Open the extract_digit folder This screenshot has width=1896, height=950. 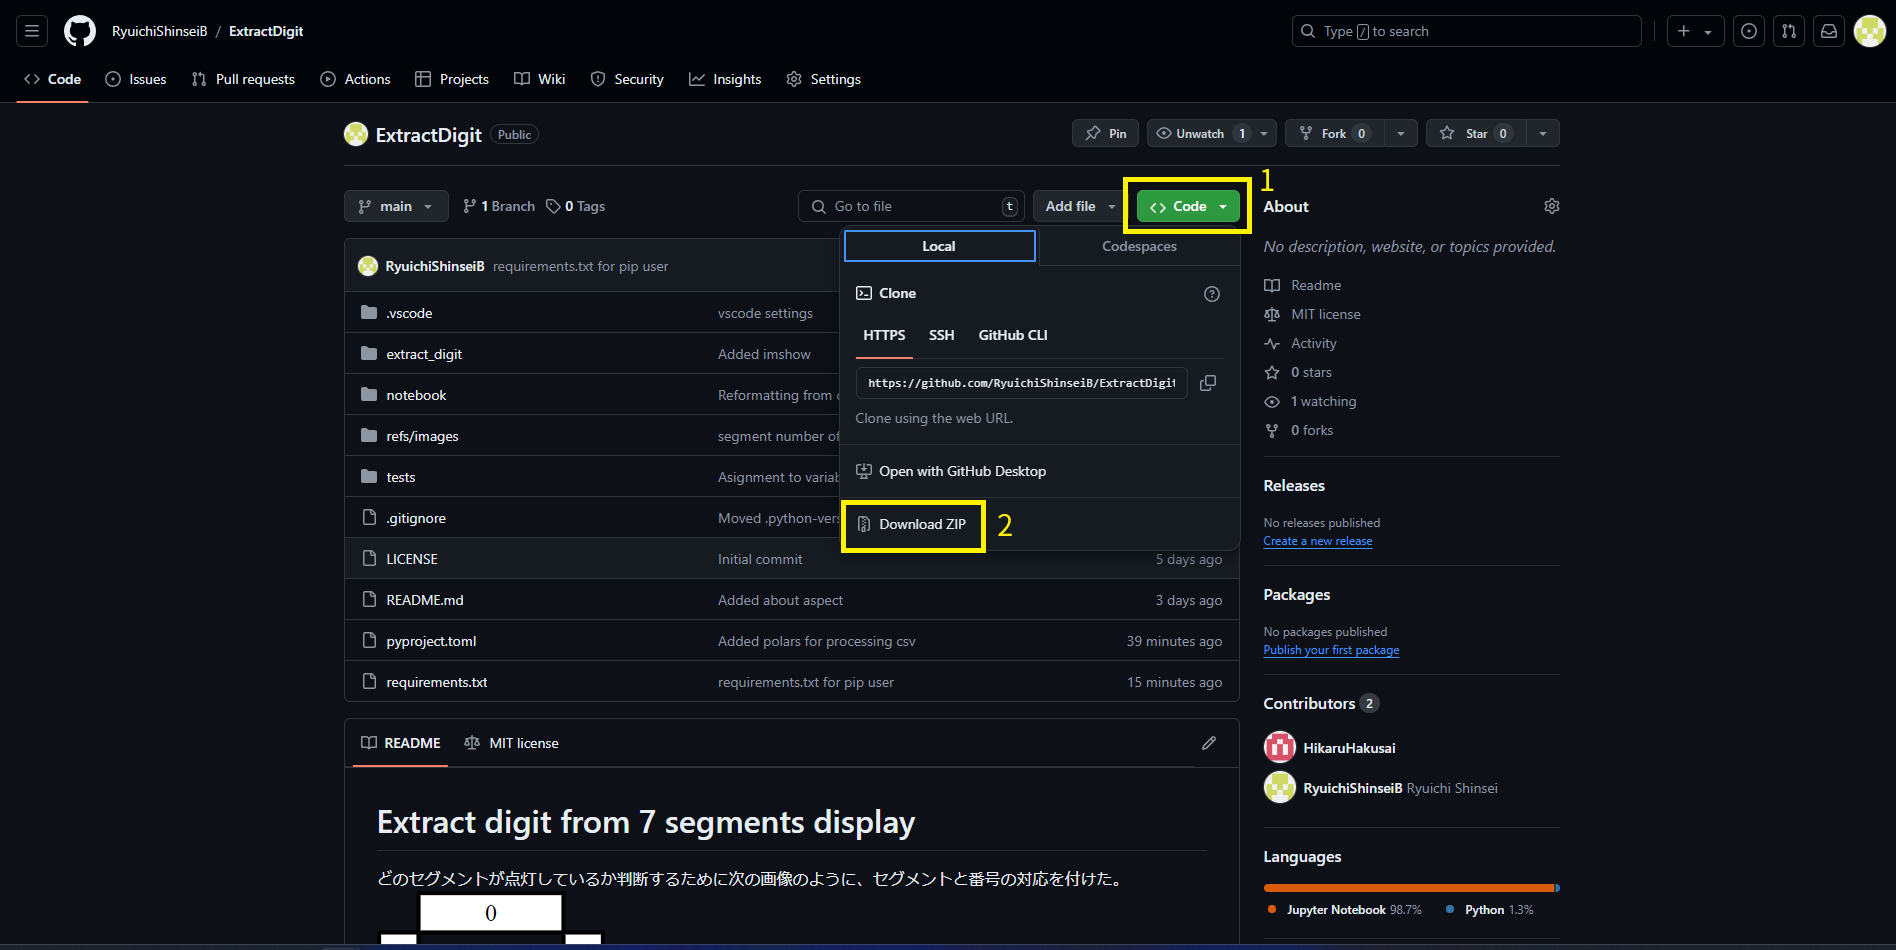point(424,354)
